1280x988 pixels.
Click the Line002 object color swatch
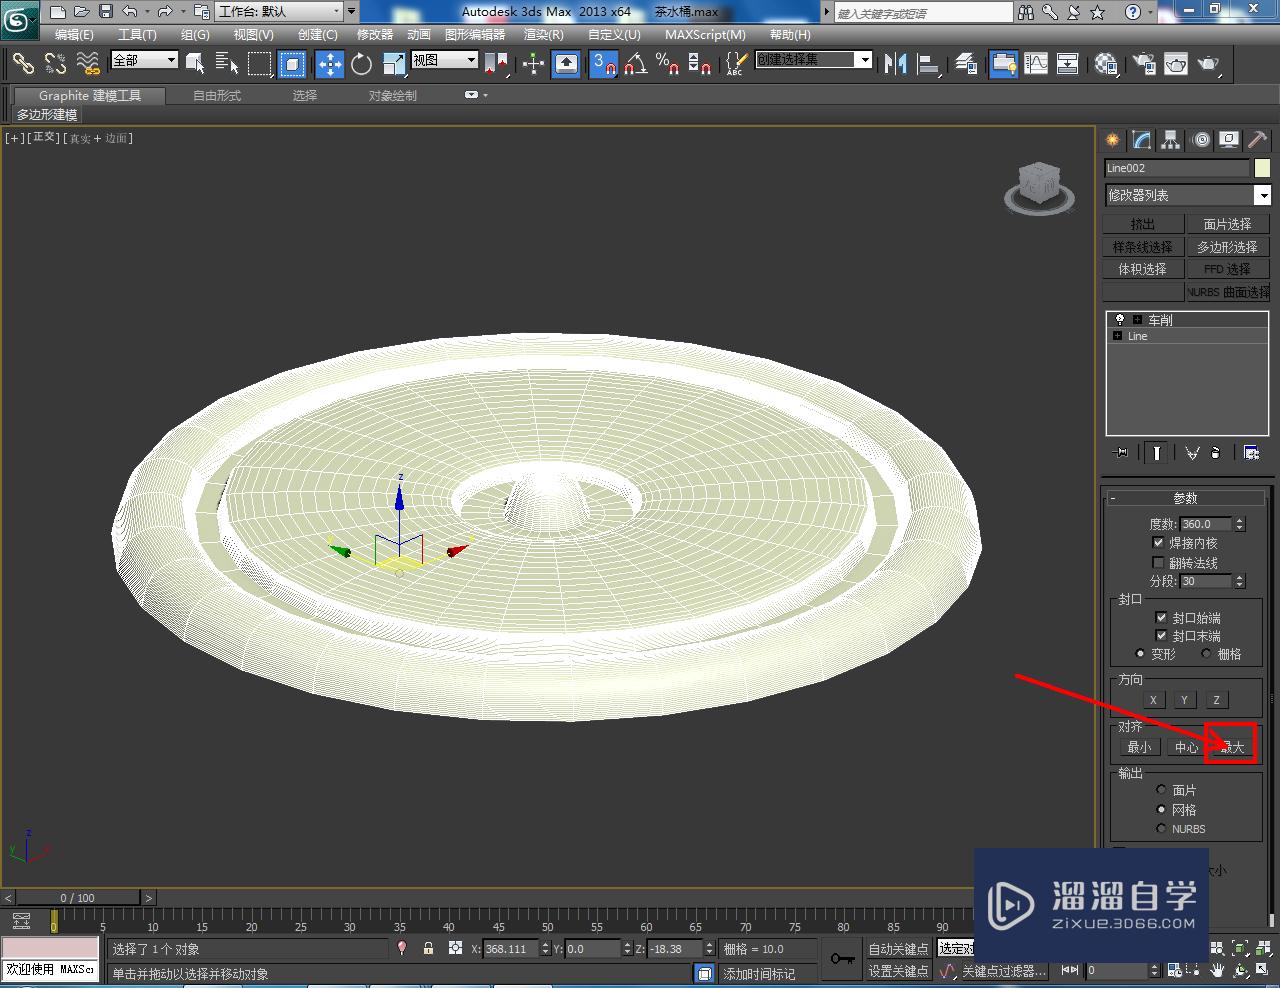pyautogui.click(x=1262, y=168)
